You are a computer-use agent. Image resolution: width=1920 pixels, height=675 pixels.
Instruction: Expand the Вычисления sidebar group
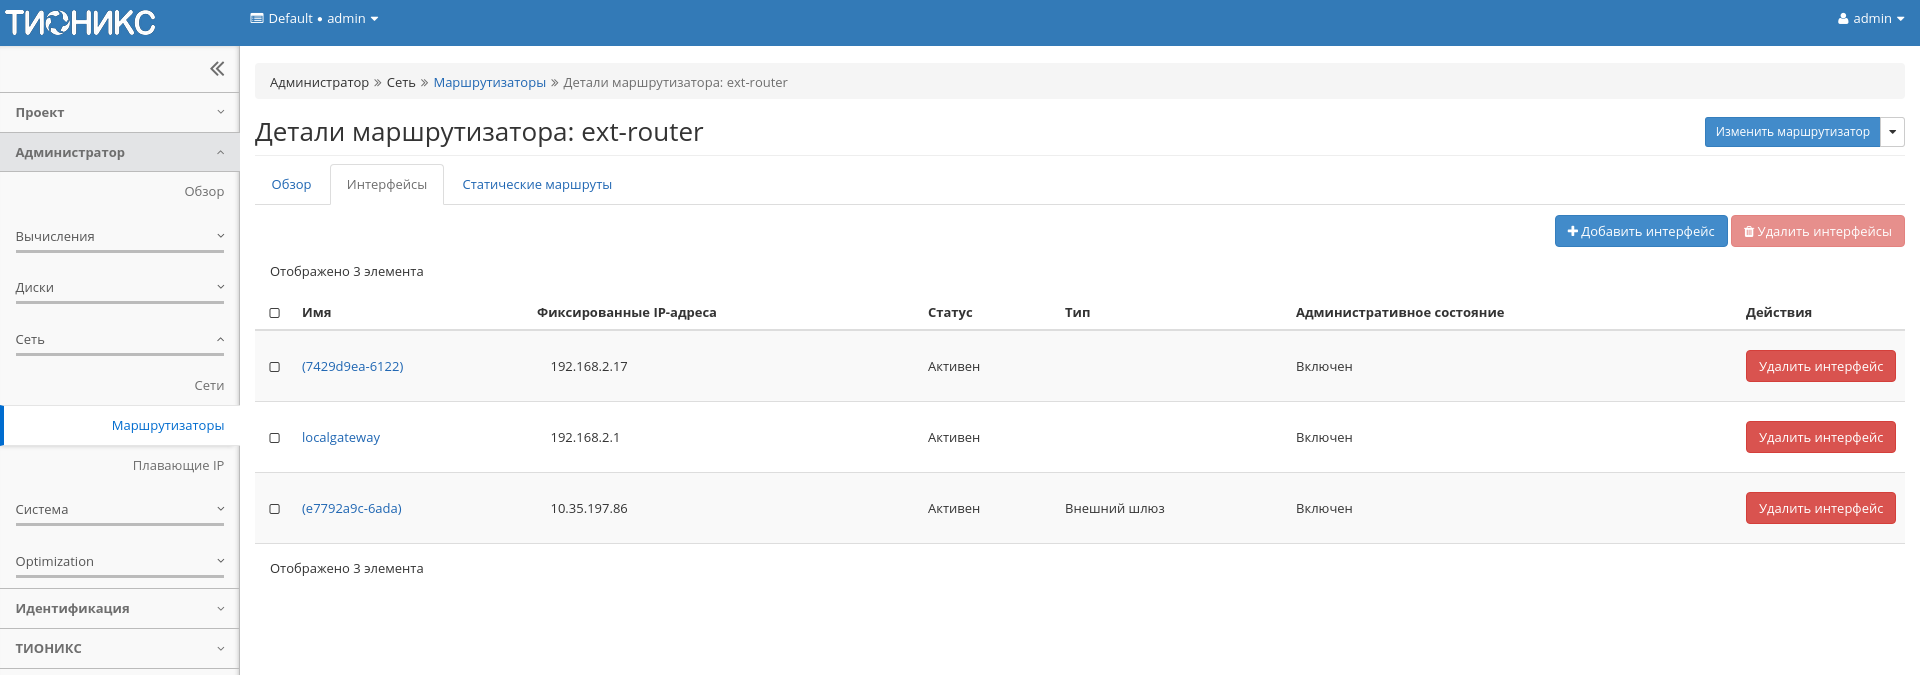[x=119, y=237]
